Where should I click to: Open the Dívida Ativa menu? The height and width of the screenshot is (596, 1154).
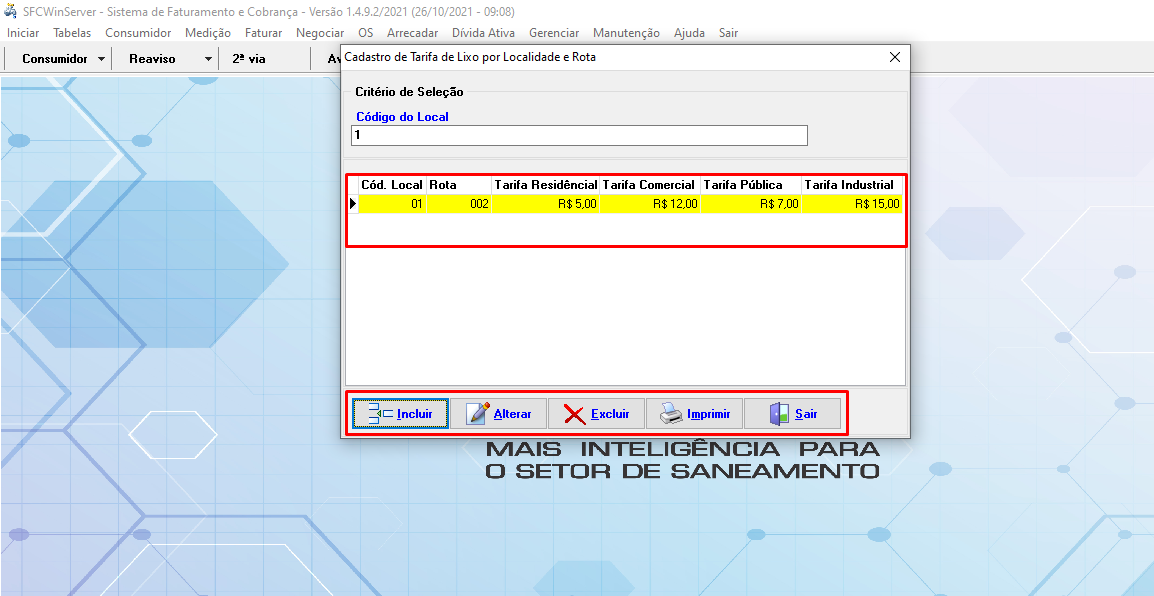483,32
